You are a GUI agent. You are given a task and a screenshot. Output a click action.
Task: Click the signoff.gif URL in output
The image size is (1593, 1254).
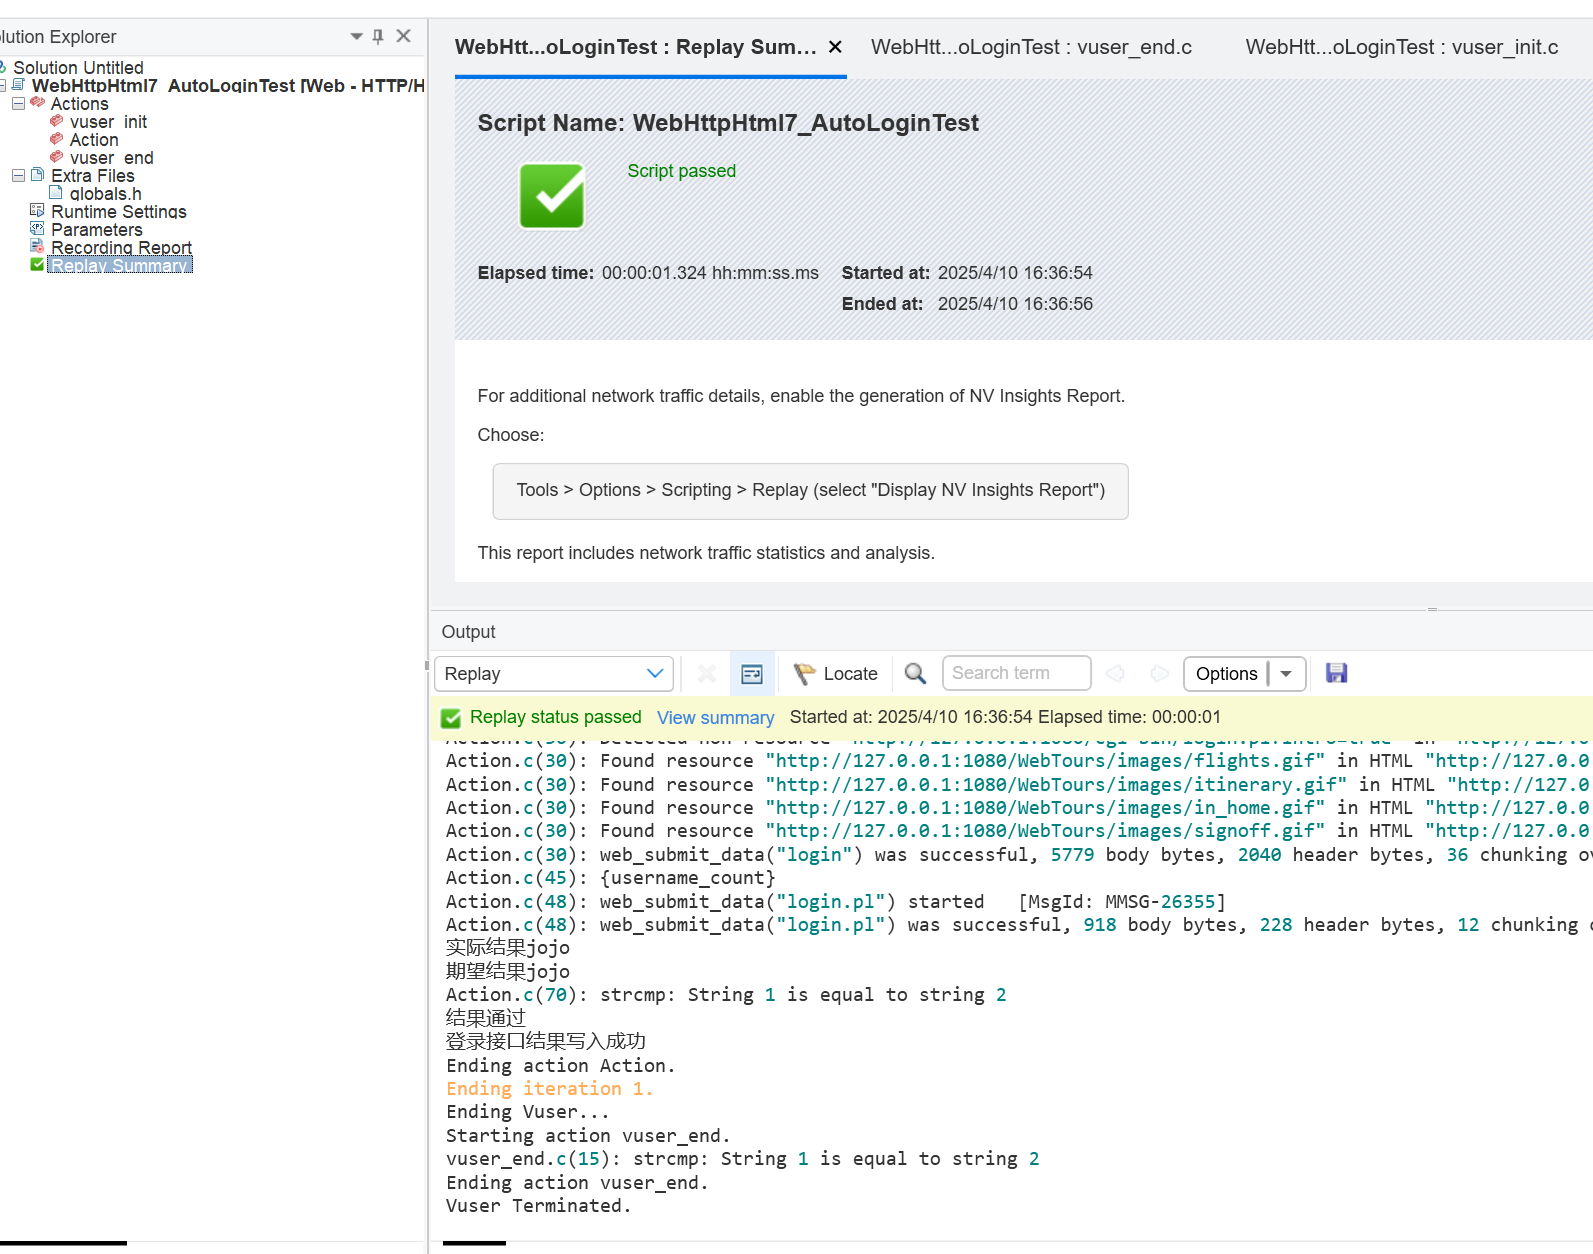[x=1045, y=831]
